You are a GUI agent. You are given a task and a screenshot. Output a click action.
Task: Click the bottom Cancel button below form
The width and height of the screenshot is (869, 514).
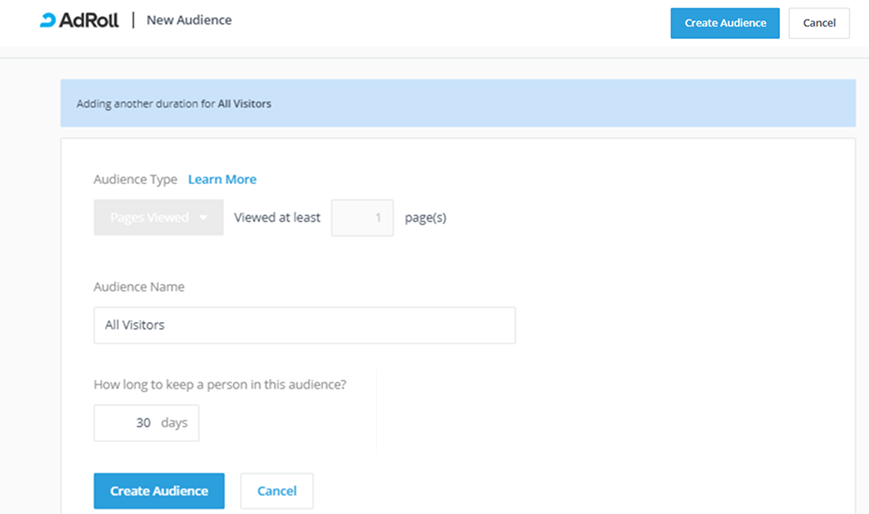point(277,491)
